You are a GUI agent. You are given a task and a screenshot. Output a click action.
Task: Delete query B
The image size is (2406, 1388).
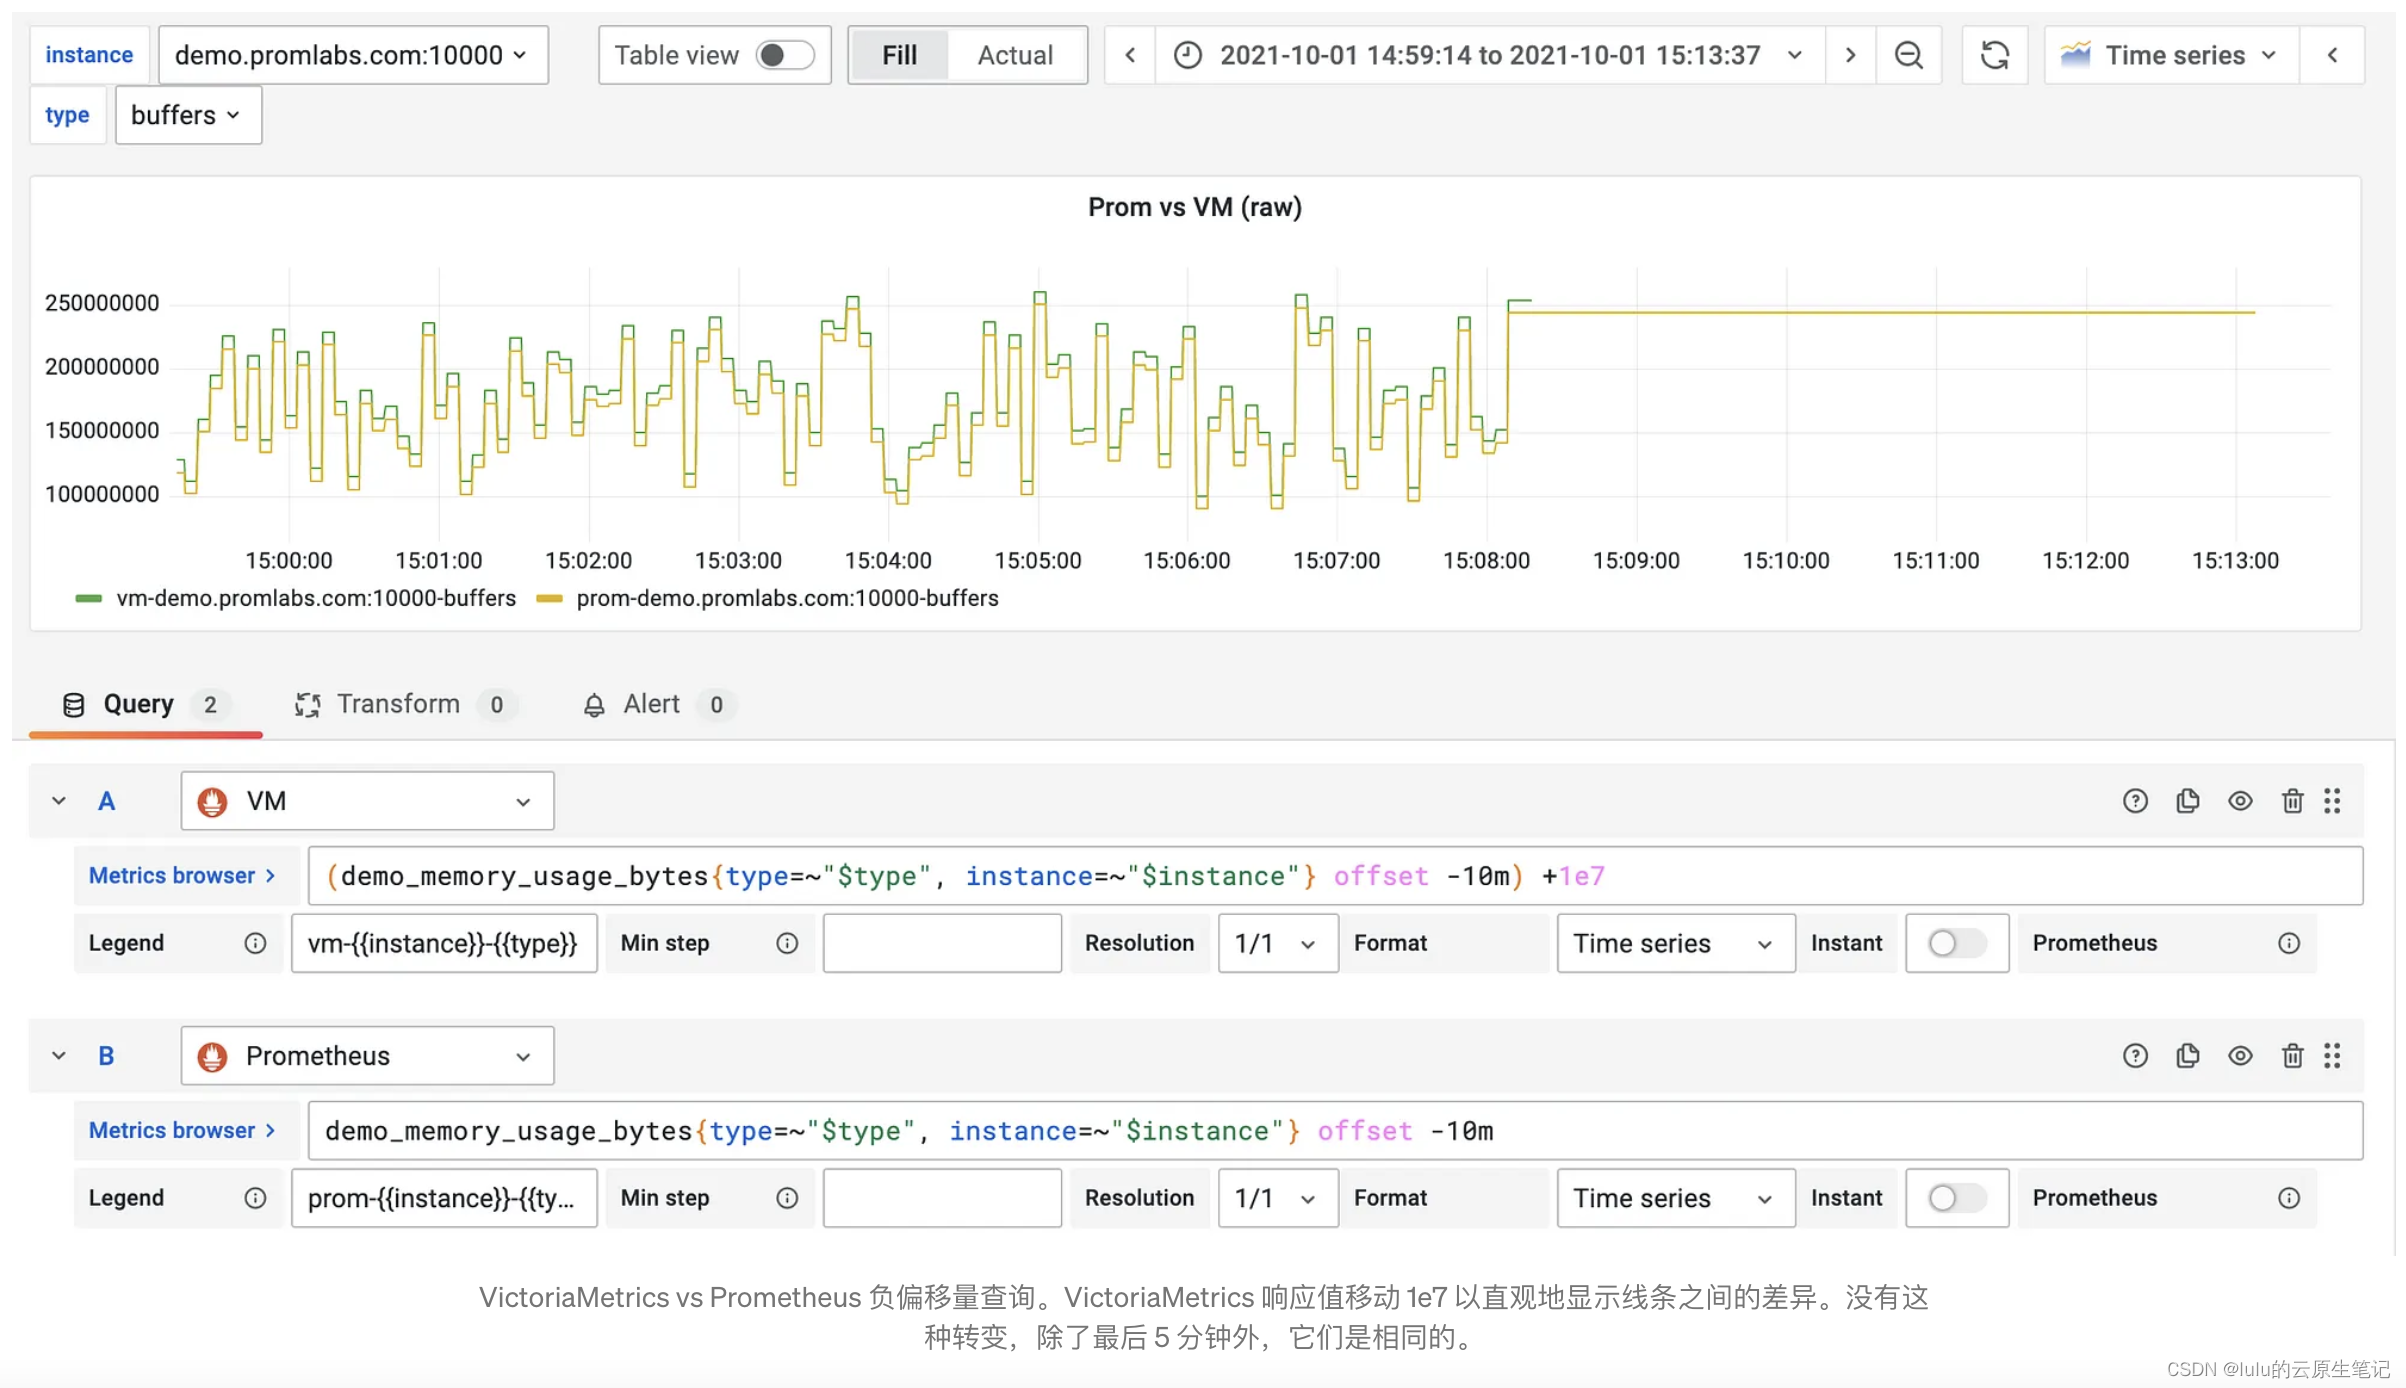click(x=2292, y=1056)
